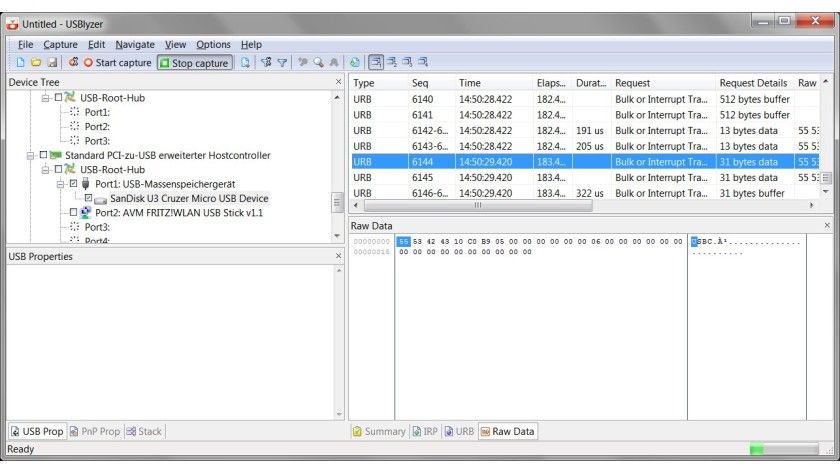Open the View menu
The width and height of the screenshot is (840, 473).
175,44
